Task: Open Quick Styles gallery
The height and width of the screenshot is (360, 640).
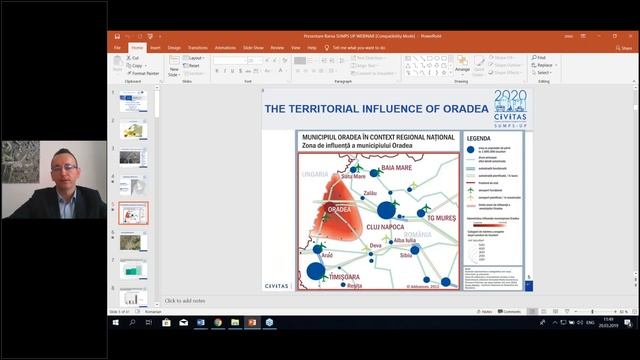Action: coord(479,66)
